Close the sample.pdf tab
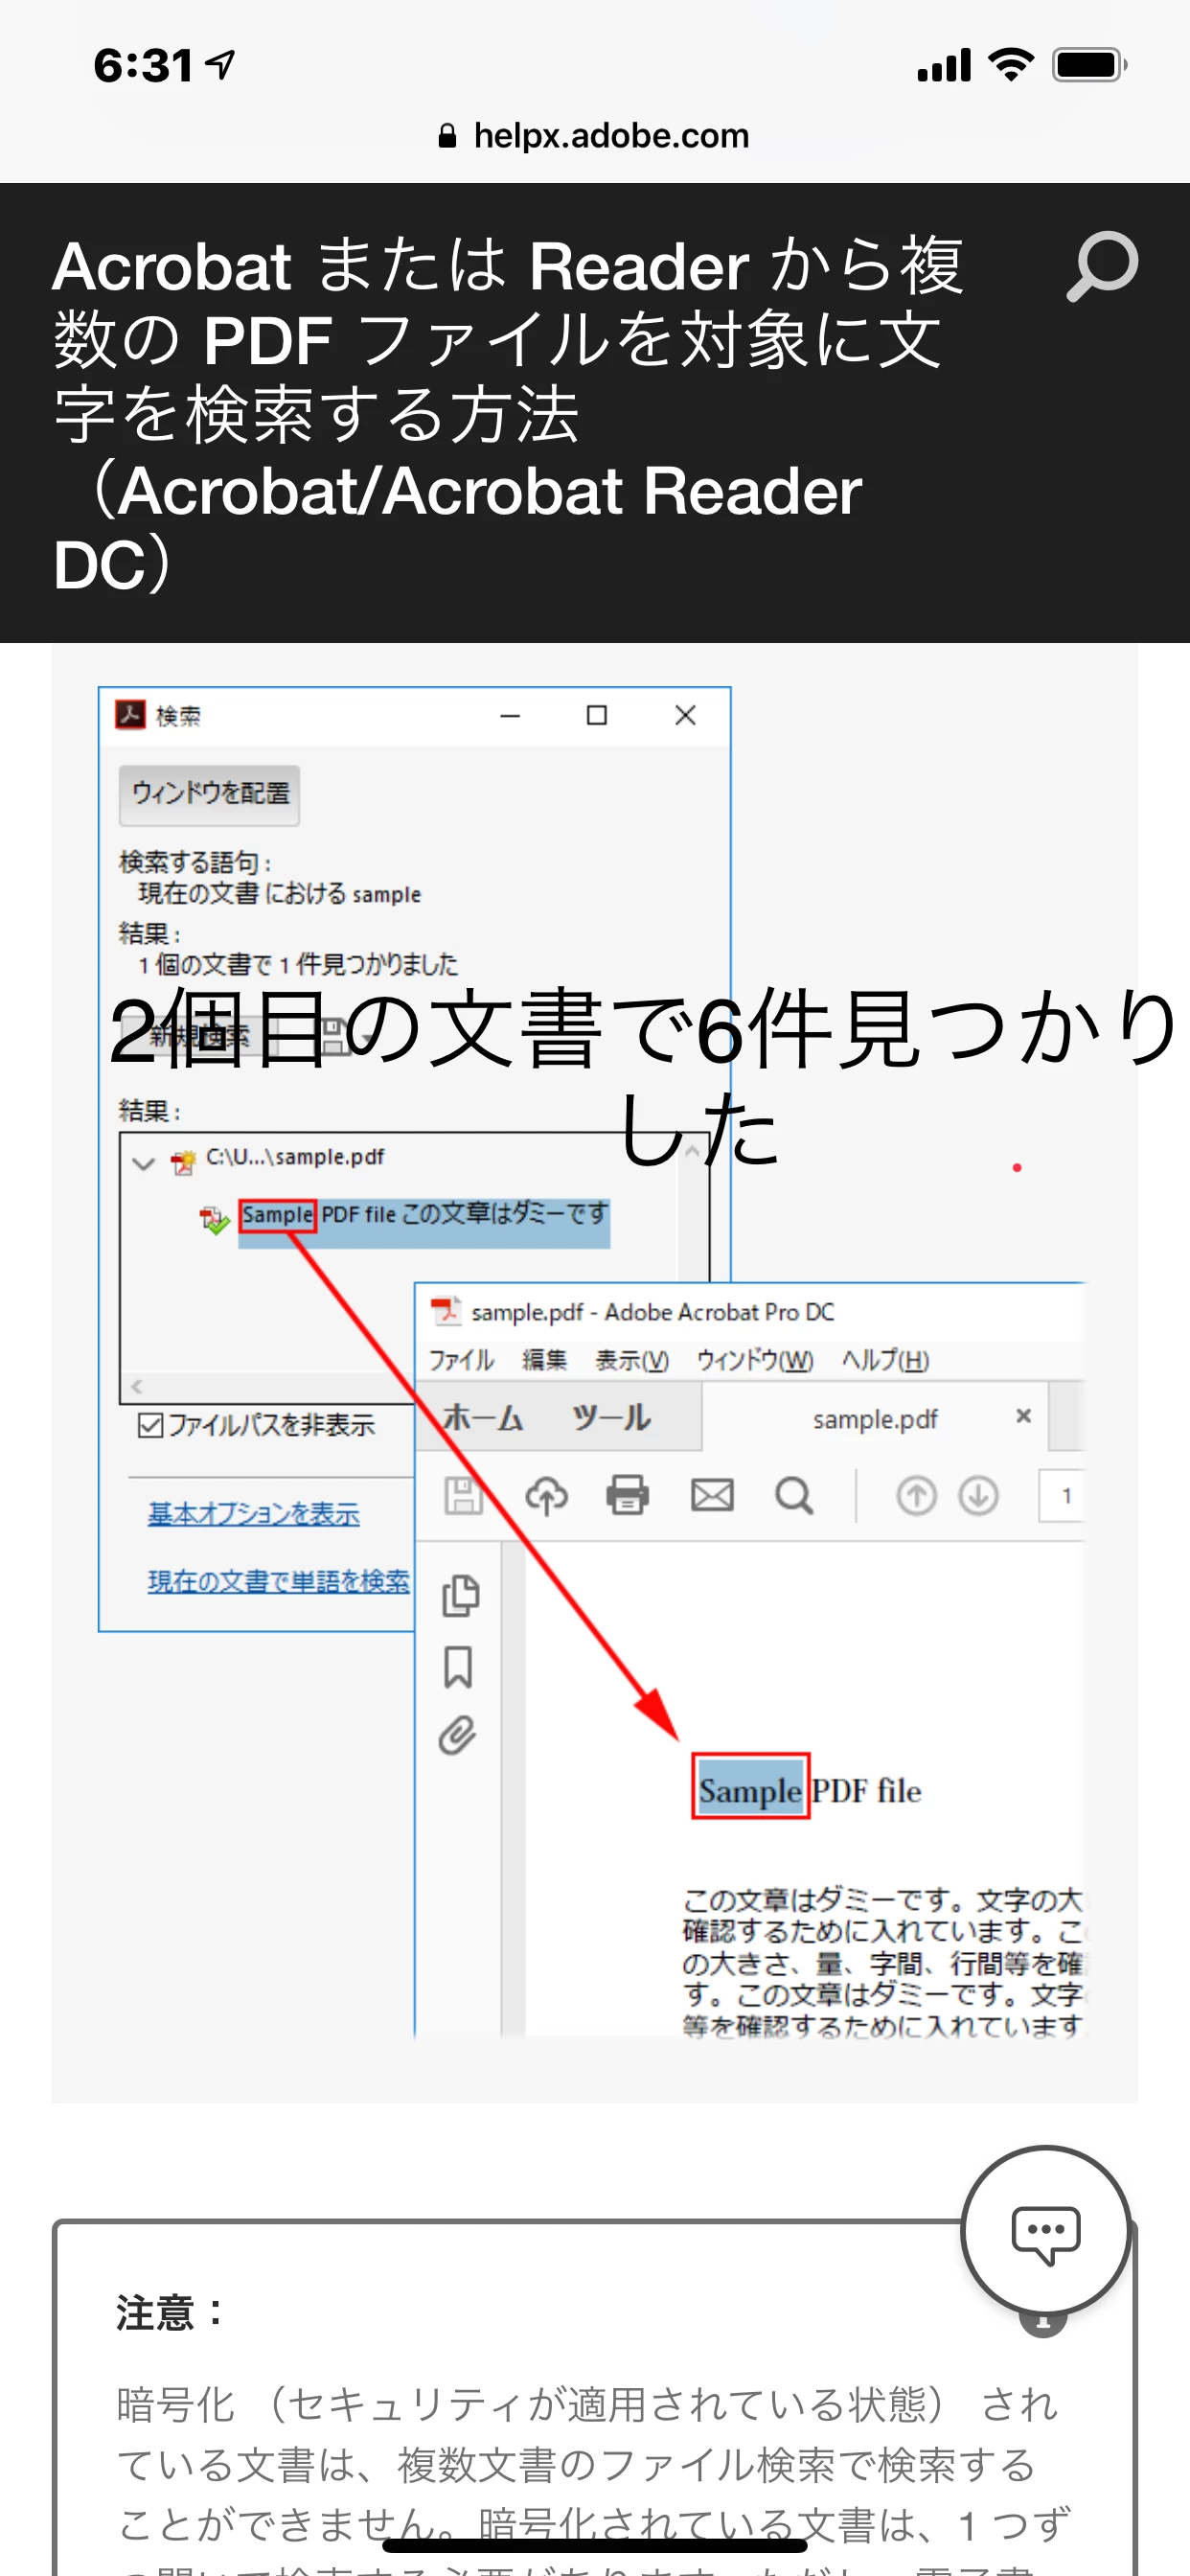This screenshot has width=1190, height=2576. click(1023, 1416)
